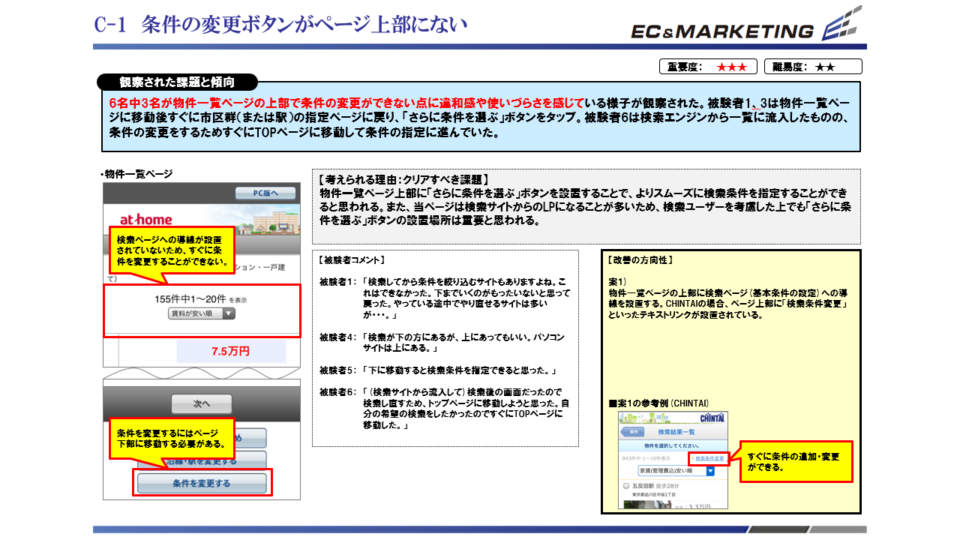Click the EC&MARKETING logo
The width and height of the screenshot is (960, 540).
pyautogui.click(x=746, y=25)
